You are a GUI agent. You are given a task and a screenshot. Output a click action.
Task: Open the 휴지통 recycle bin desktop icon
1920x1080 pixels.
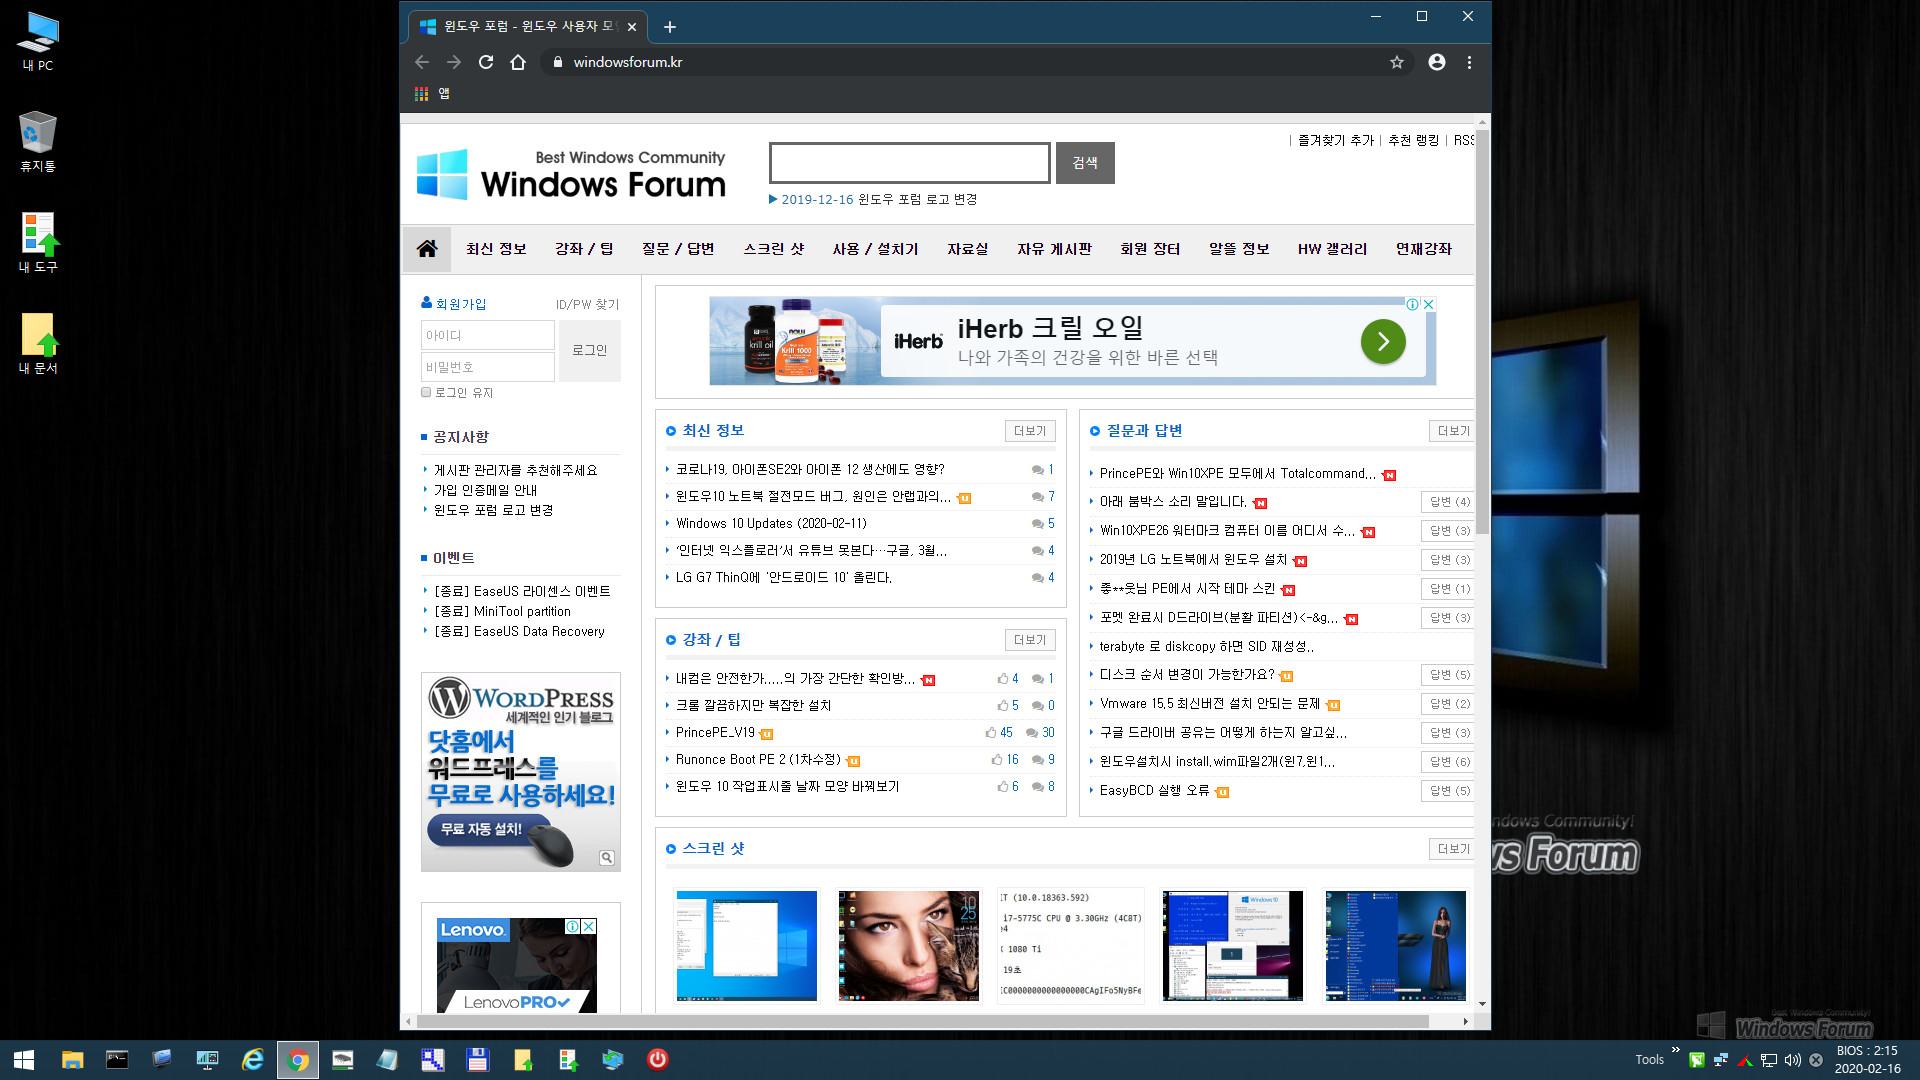tap(38, 142)
